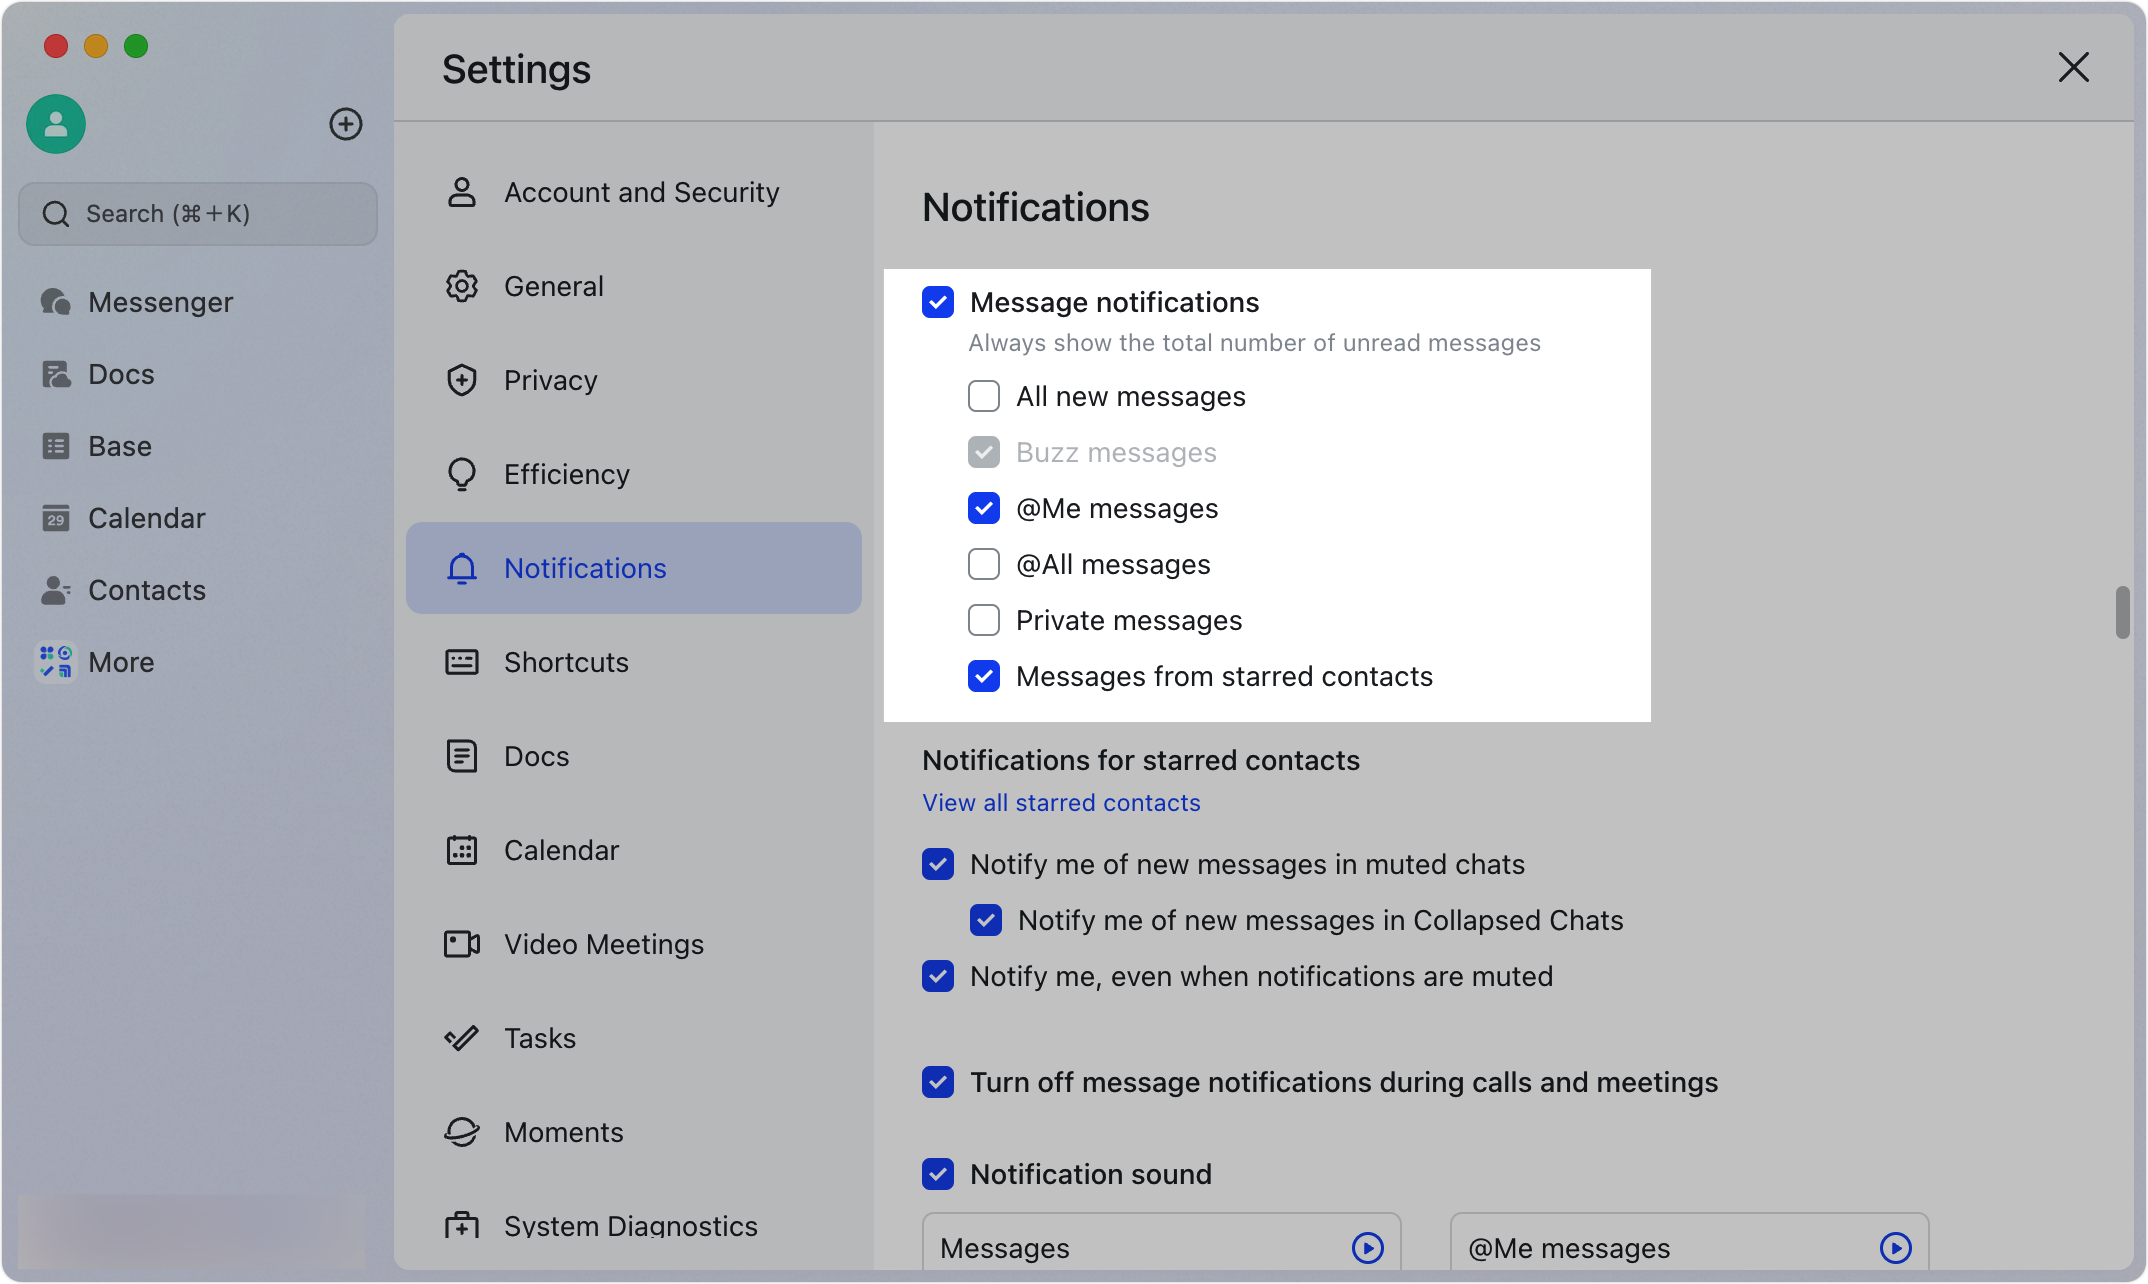Uncheck the @Me messages checkbox
Image resolution: width=2148 pixels, height=1284 pixels.
point(984,508)
